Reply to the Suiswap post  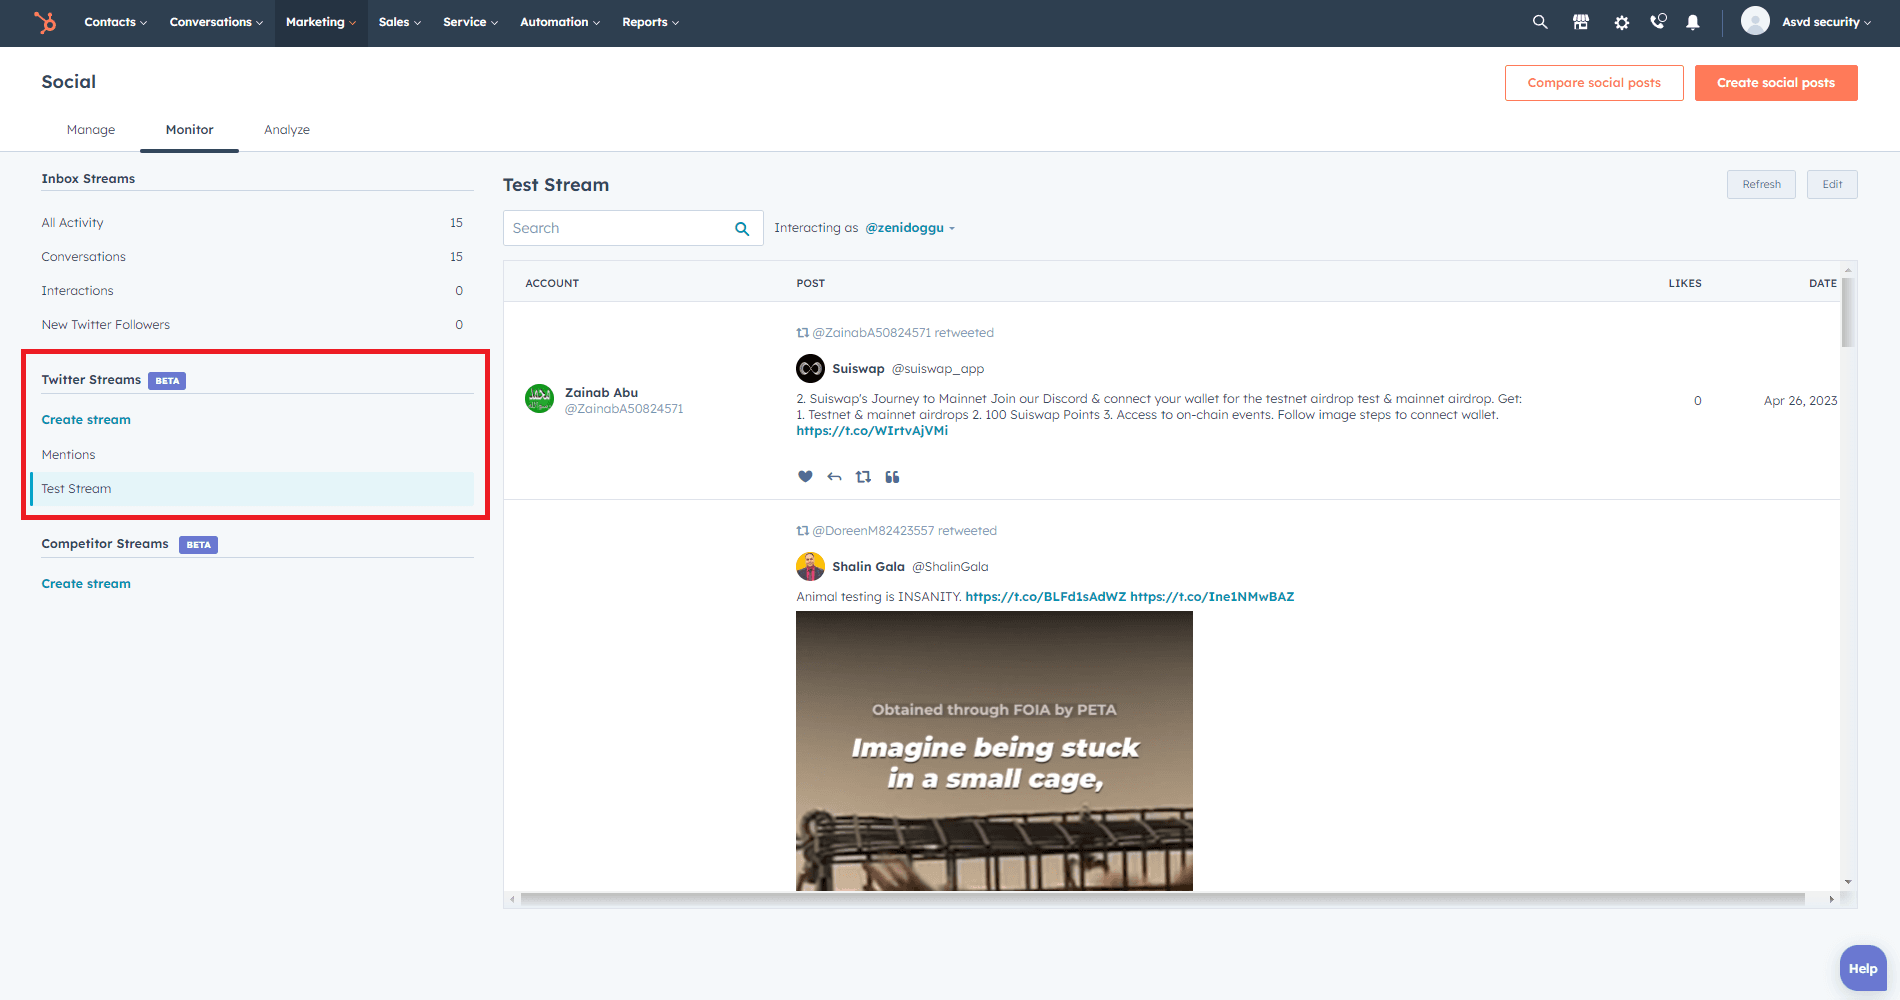tap(834, 477)
